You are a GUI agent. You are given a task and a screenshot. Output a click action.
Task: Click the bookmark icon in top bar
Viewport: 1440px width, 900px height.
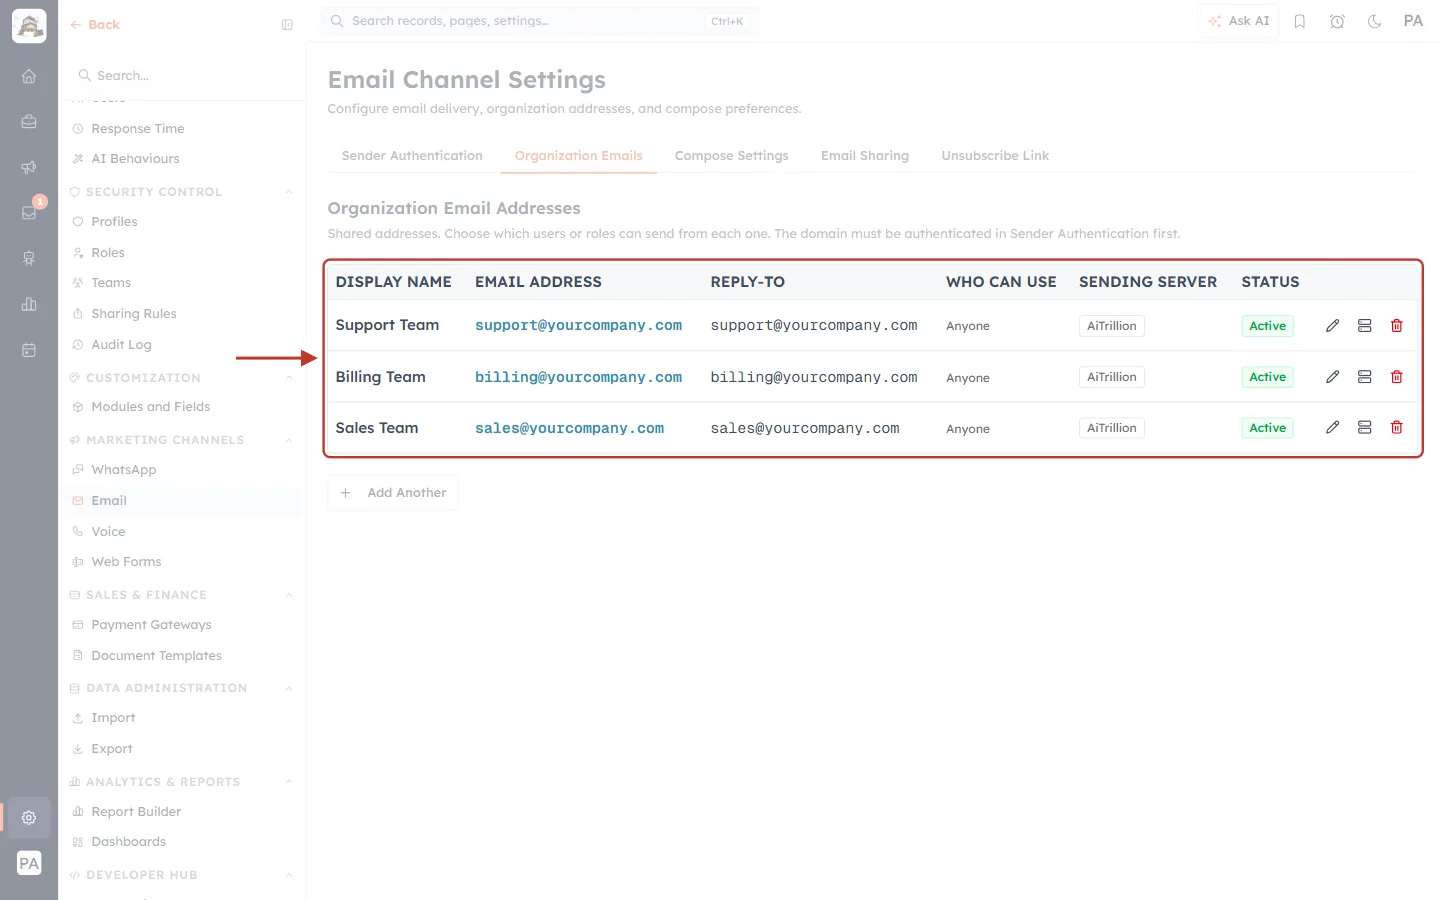[1300, 21]
